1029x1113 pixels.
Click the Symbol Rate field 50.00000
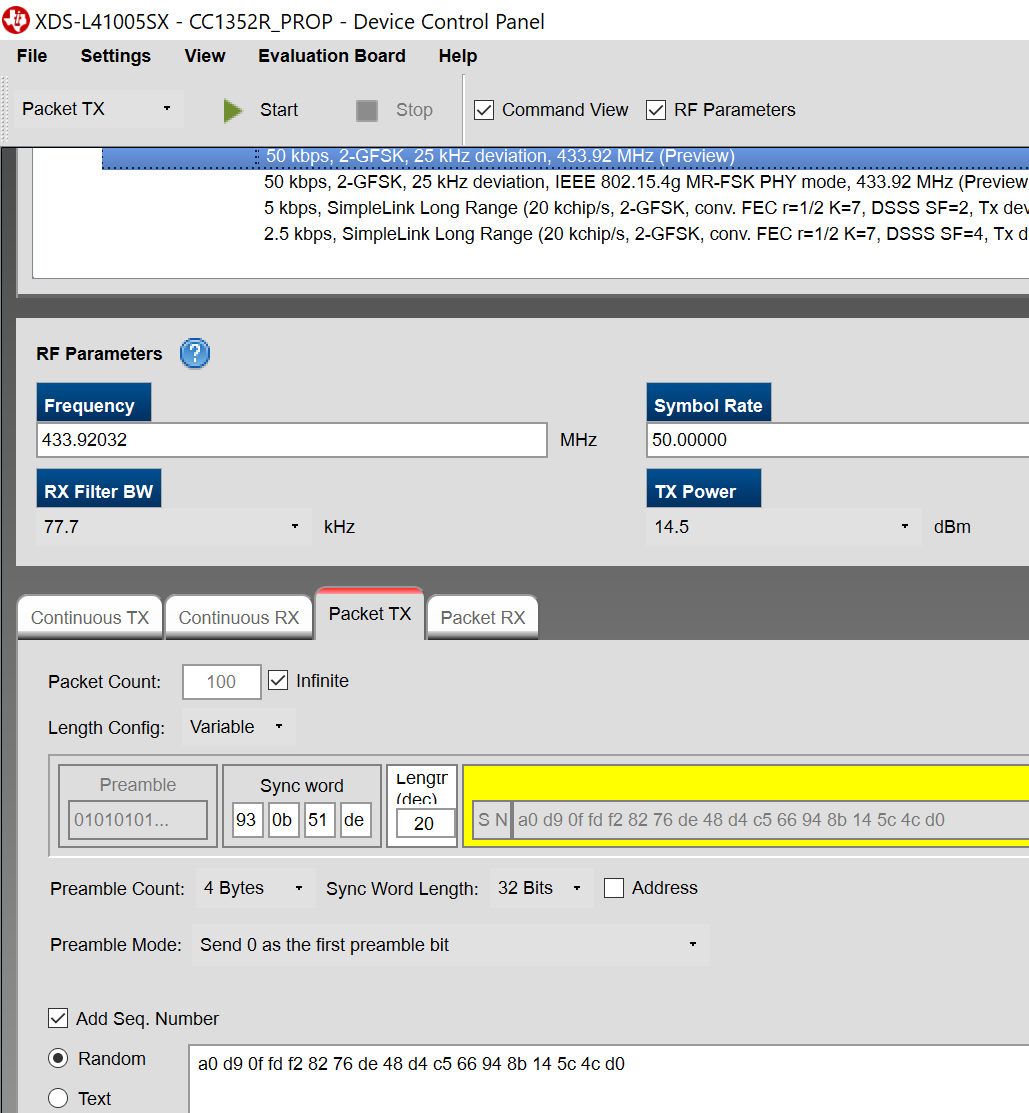[x=837, y=440]
